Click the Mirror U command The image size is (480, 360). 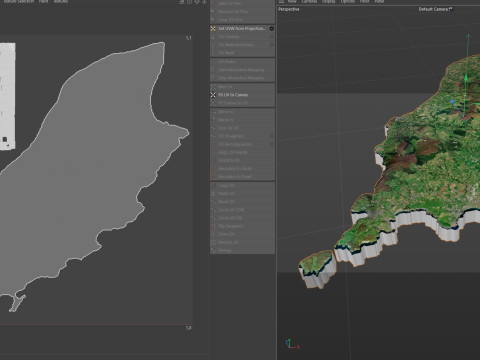tap(242, 112)
